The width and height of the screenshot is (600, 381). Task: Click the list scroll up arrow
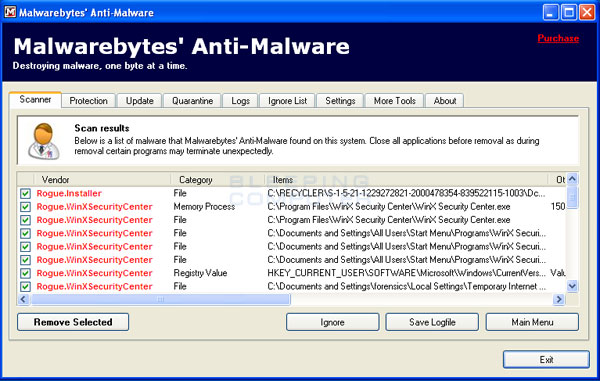point(572,179)
